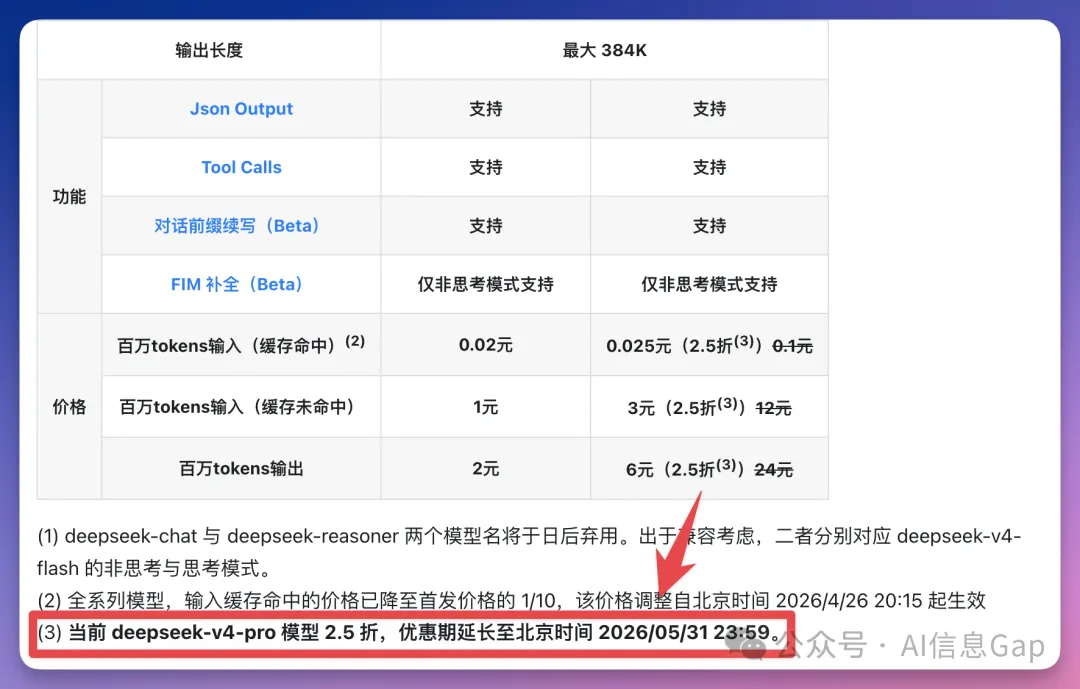
Task: Open the Json Output link
Action: (x=241, y=109)
